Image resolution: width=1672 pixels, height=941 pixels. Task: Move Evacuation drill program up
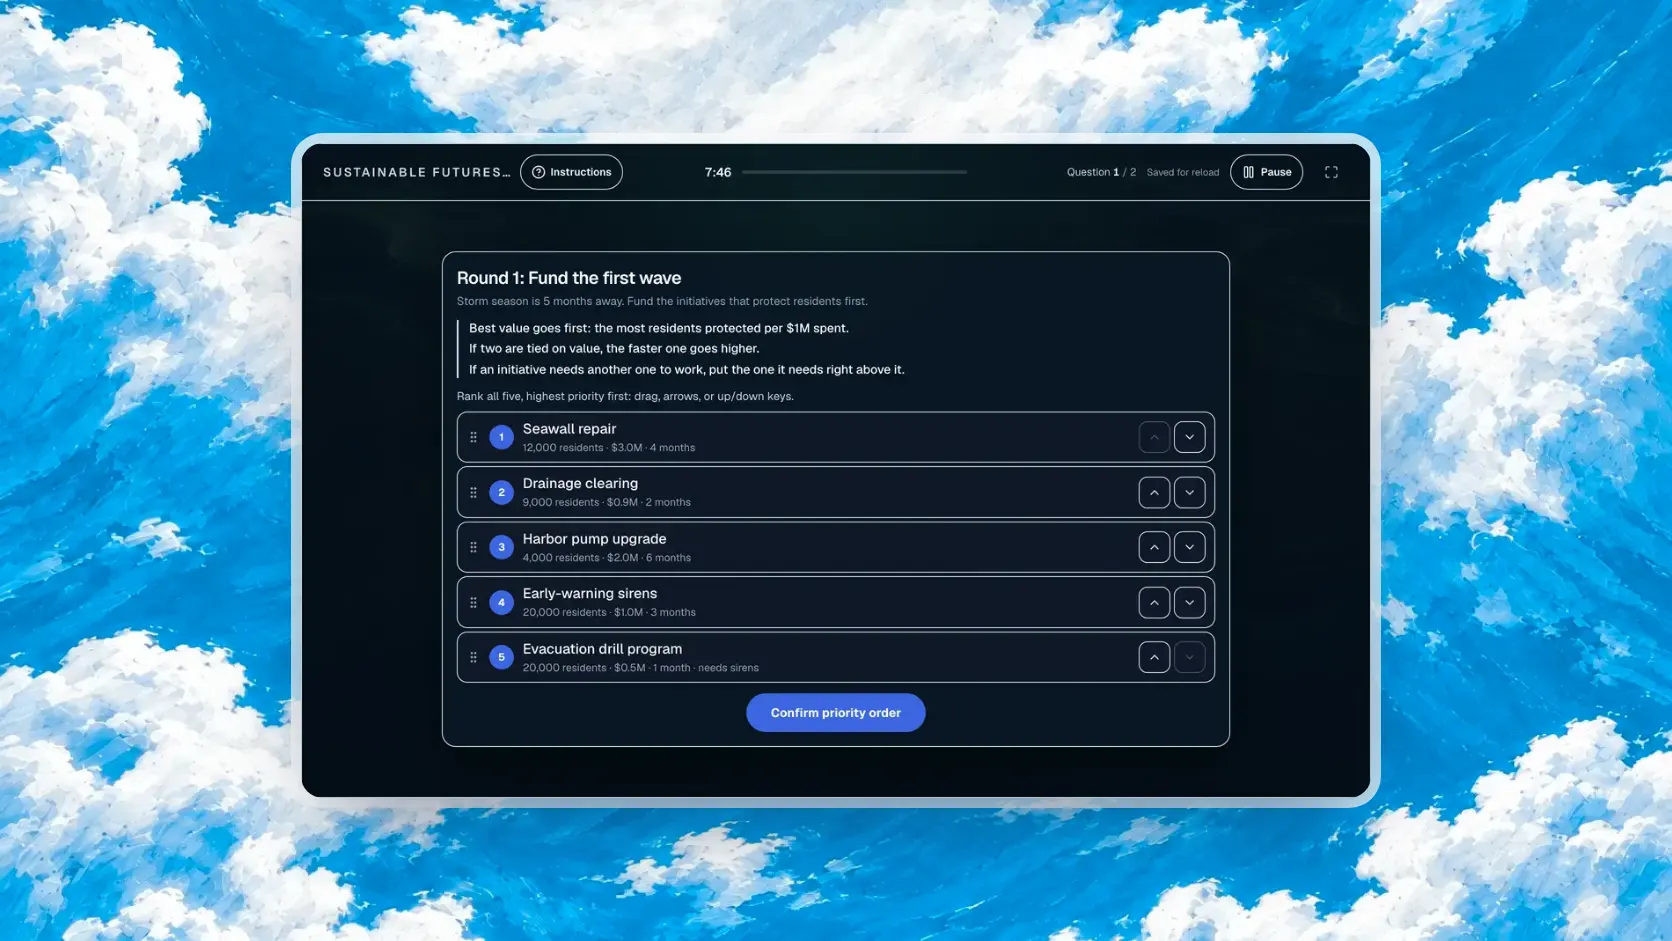pos(1154,657)
